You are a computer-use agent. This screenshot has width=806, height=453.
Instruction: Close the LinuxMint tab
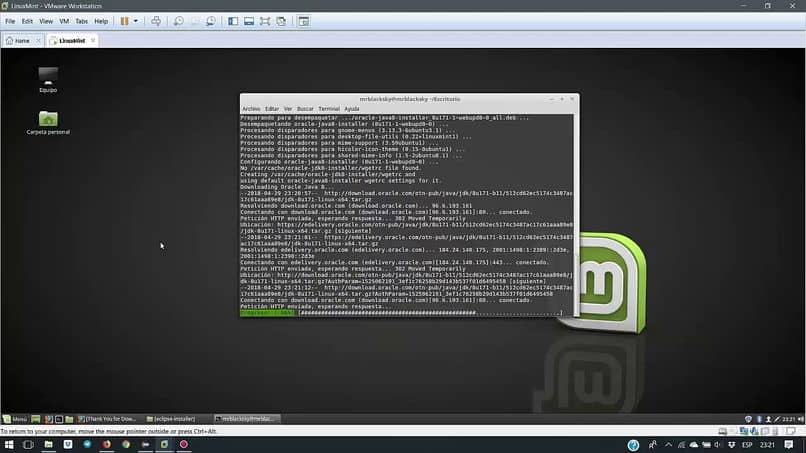pos(93,40)
